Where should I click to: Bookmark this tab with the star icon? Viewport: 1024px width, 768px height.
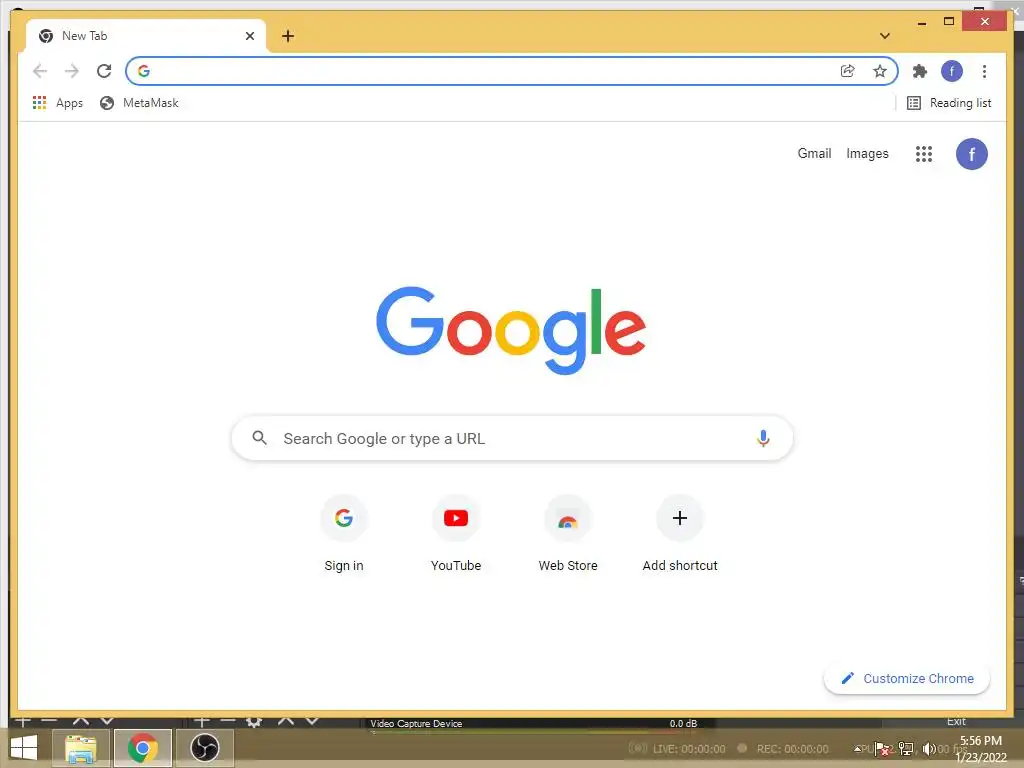[x=880, y=71]
